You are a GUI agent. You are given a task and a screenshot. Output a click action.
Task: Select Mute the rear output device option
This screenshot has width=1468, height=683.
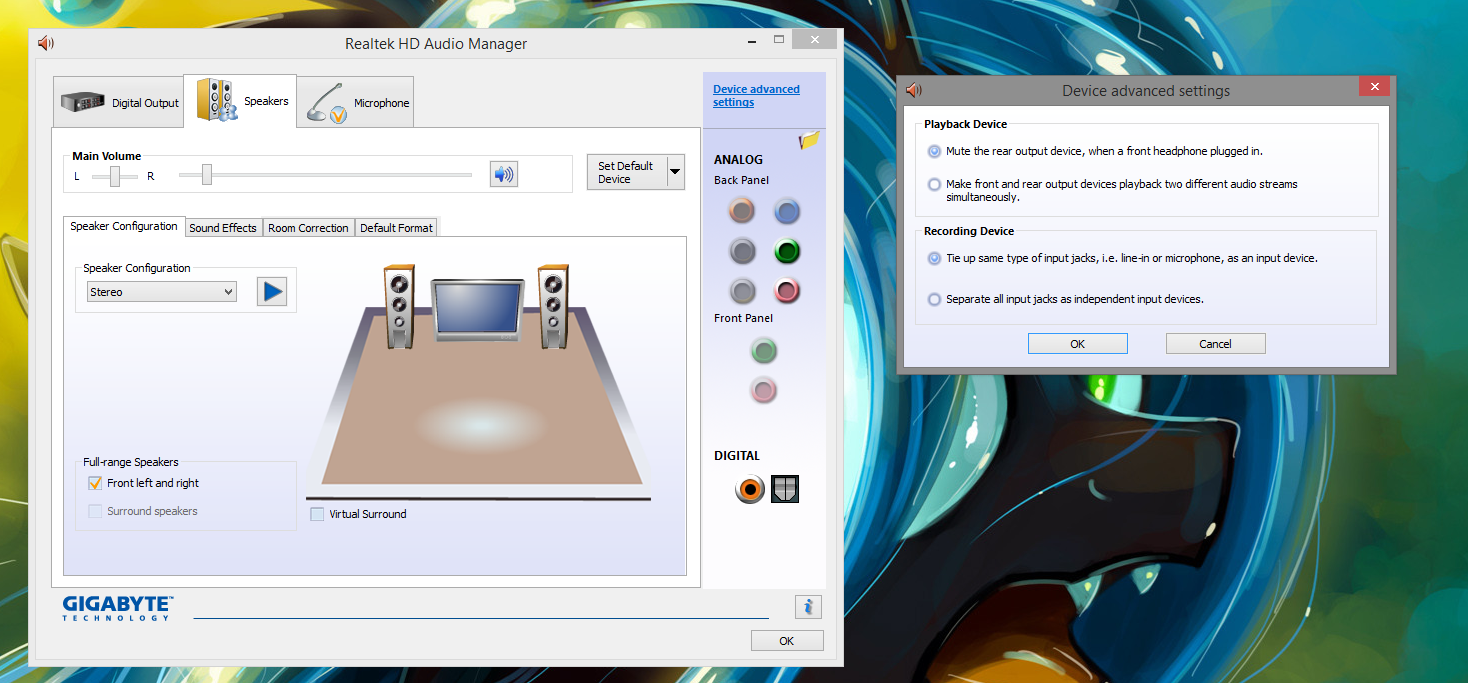934,151
